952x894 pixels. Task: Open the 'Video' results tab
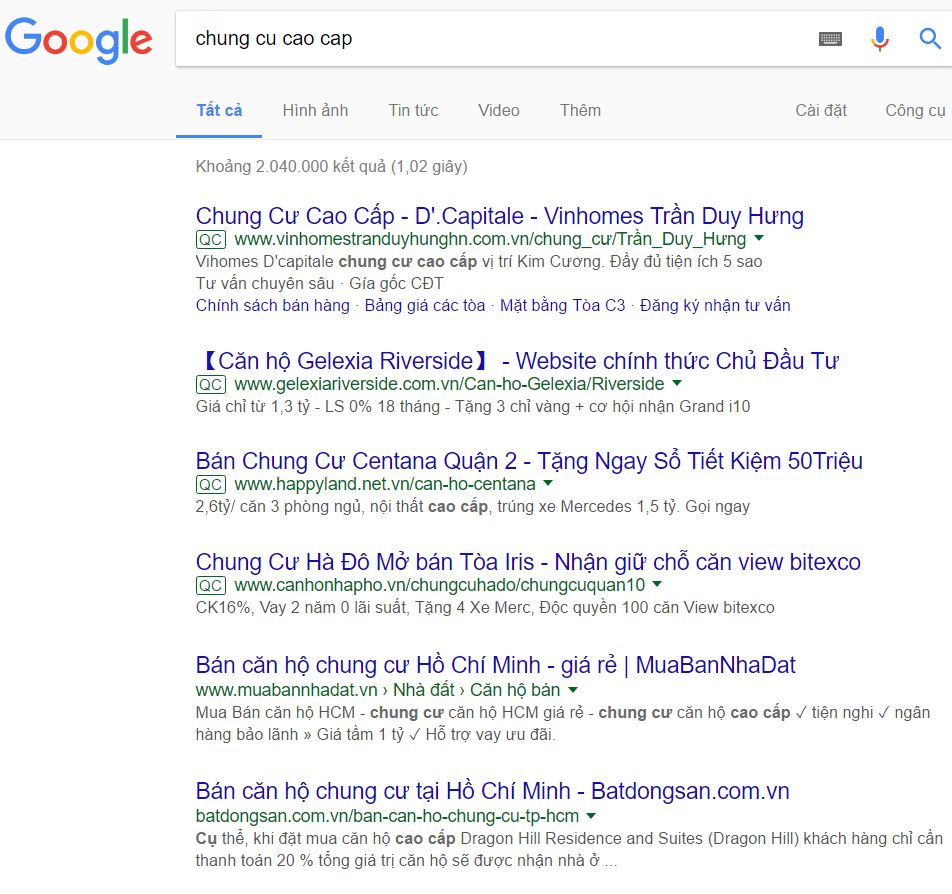(498, 111)
